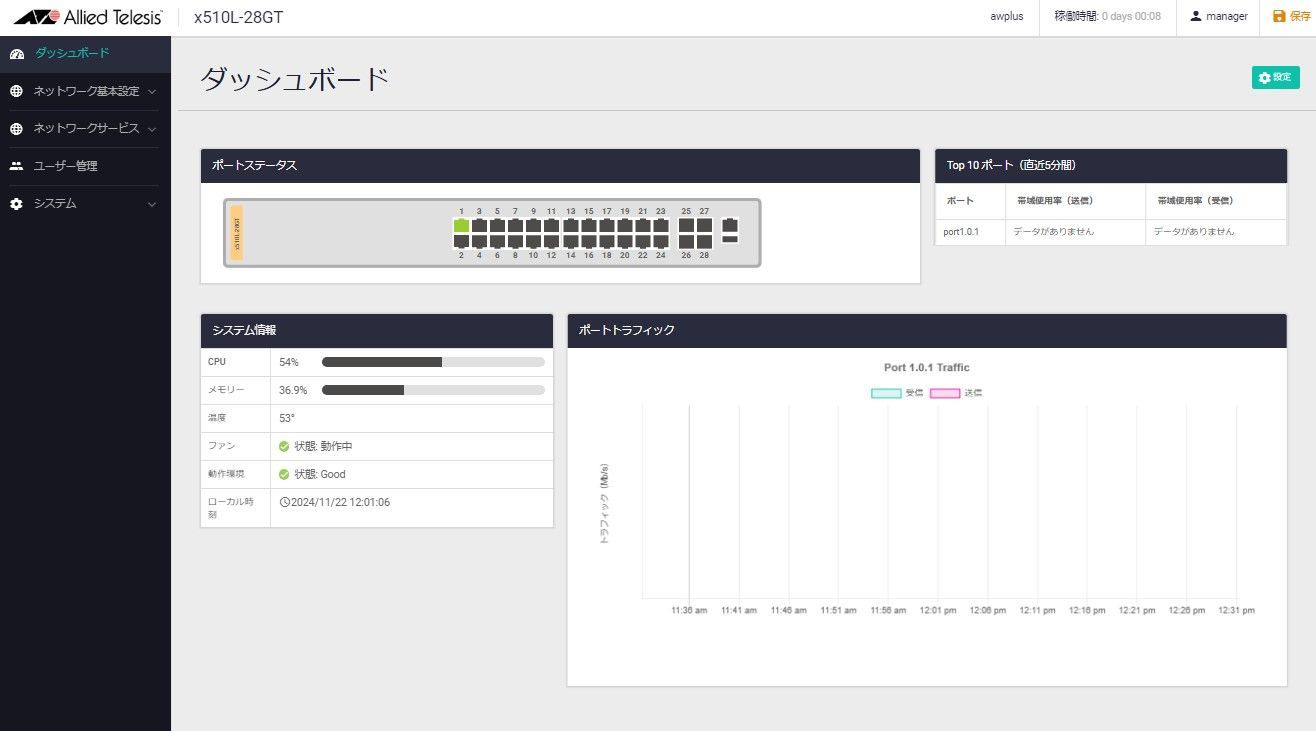Open ネットワークサービス menu item
The height and width of the screenshot is (731, 1316).
pos(85,129)
